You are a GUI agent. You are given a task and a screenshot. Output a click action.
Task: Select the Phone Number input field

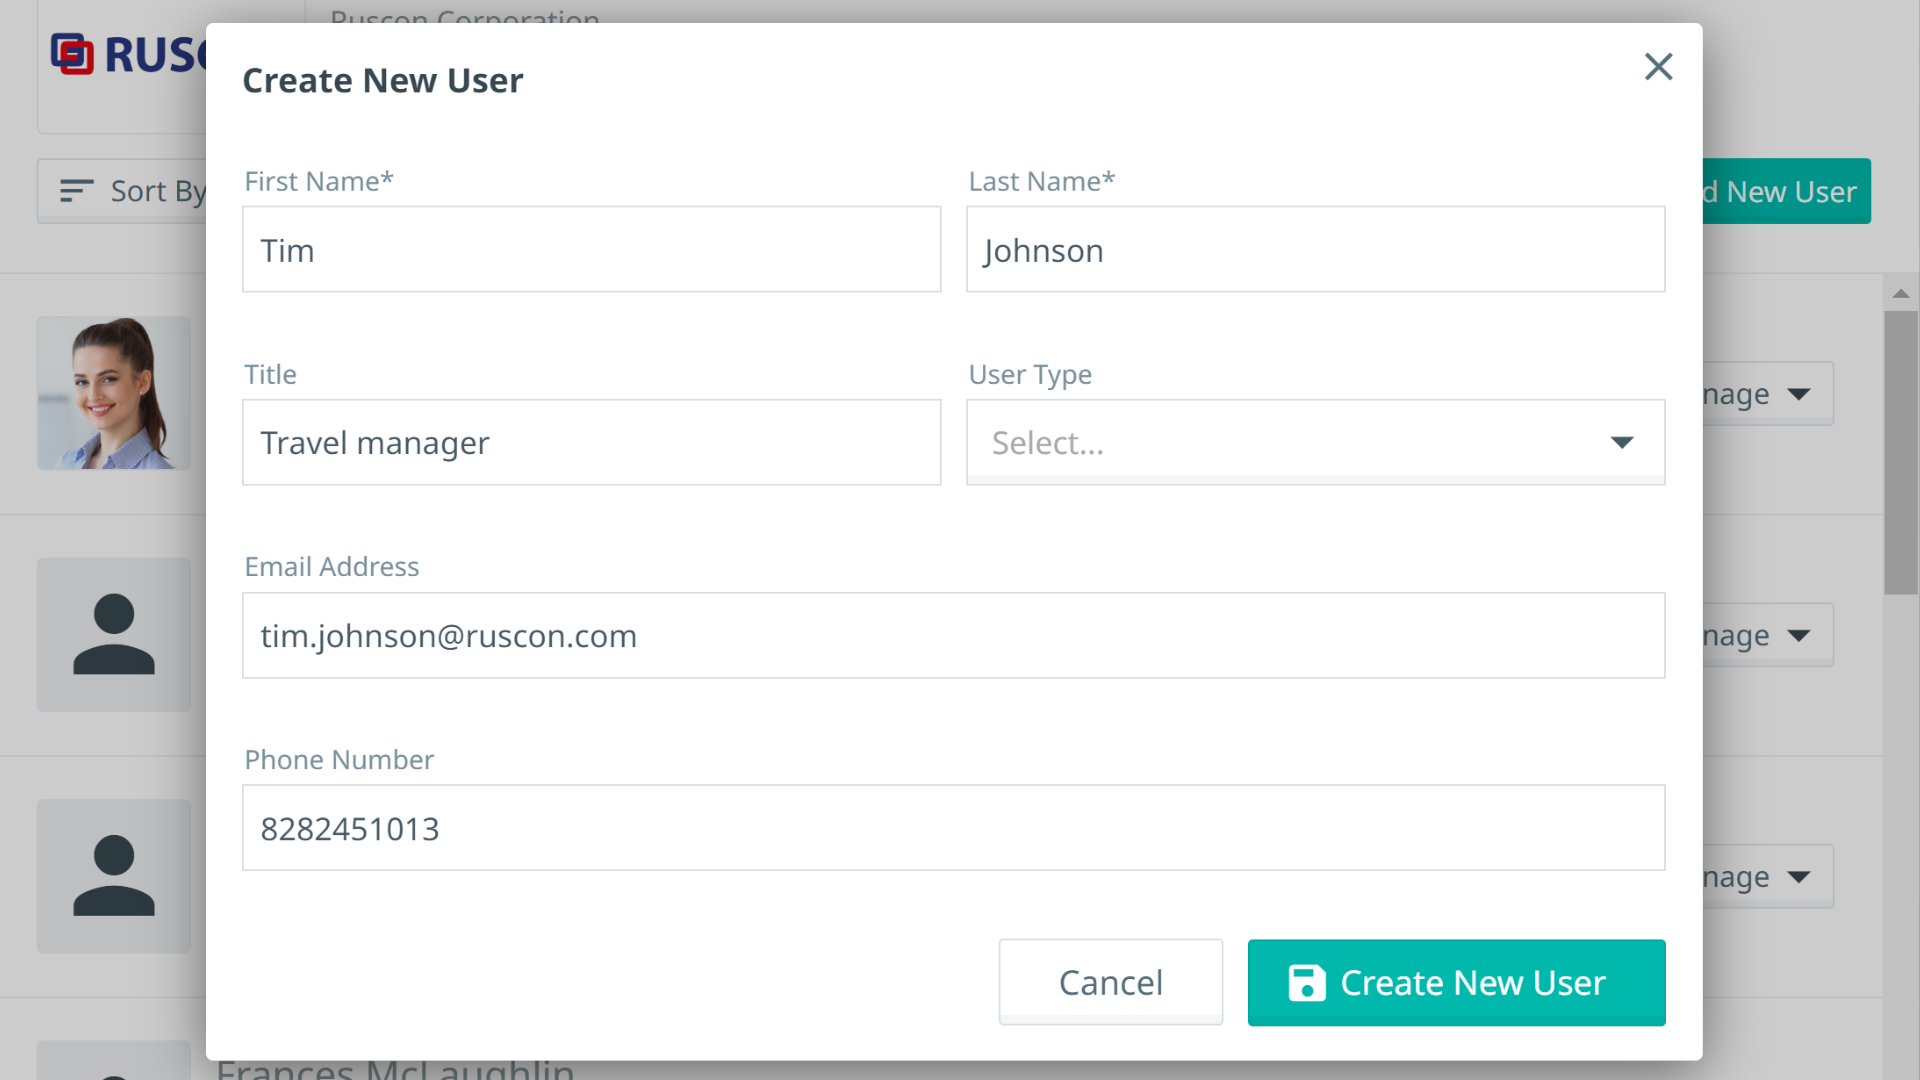(x=953, y=828)
